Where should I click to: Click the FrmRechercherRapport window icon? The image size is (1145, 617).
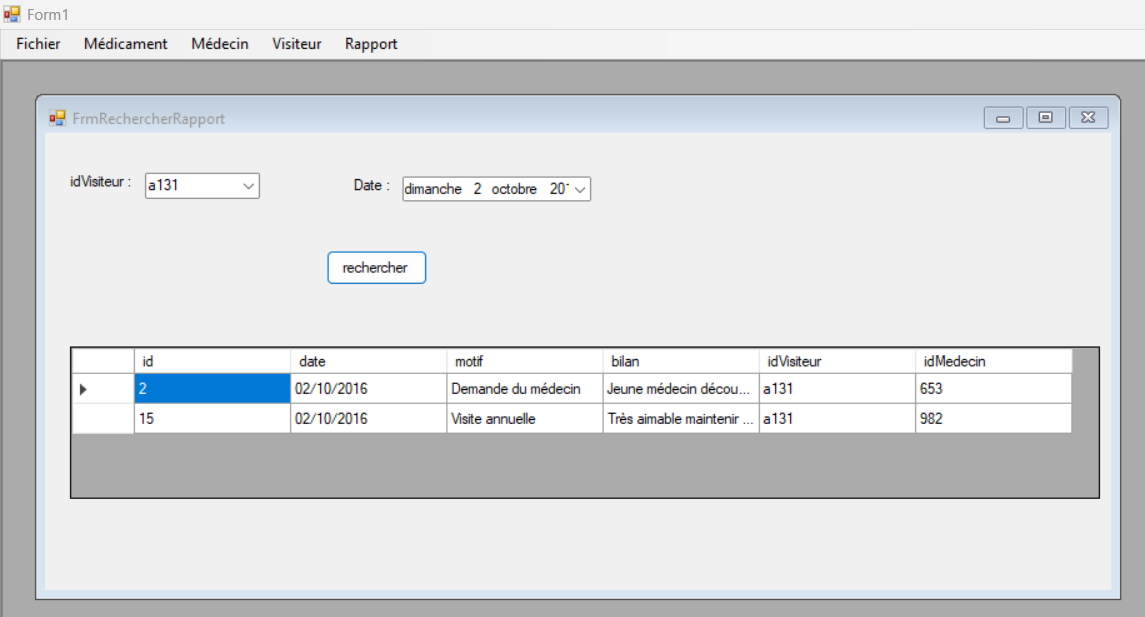coord(57,118)
